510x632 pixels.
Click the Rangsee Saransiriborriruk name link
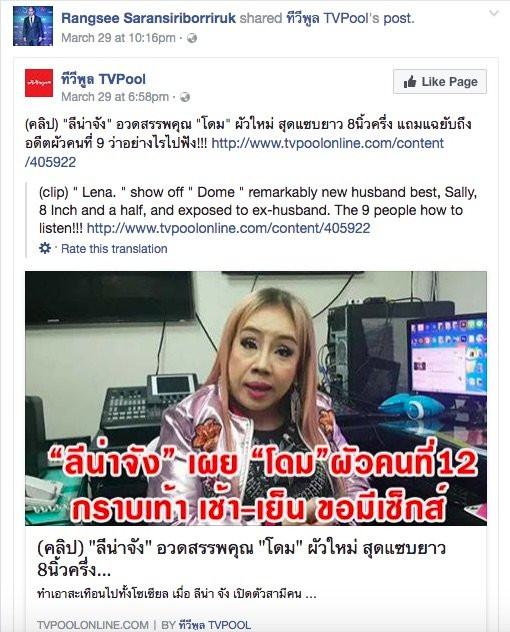(x=148, y=18)
